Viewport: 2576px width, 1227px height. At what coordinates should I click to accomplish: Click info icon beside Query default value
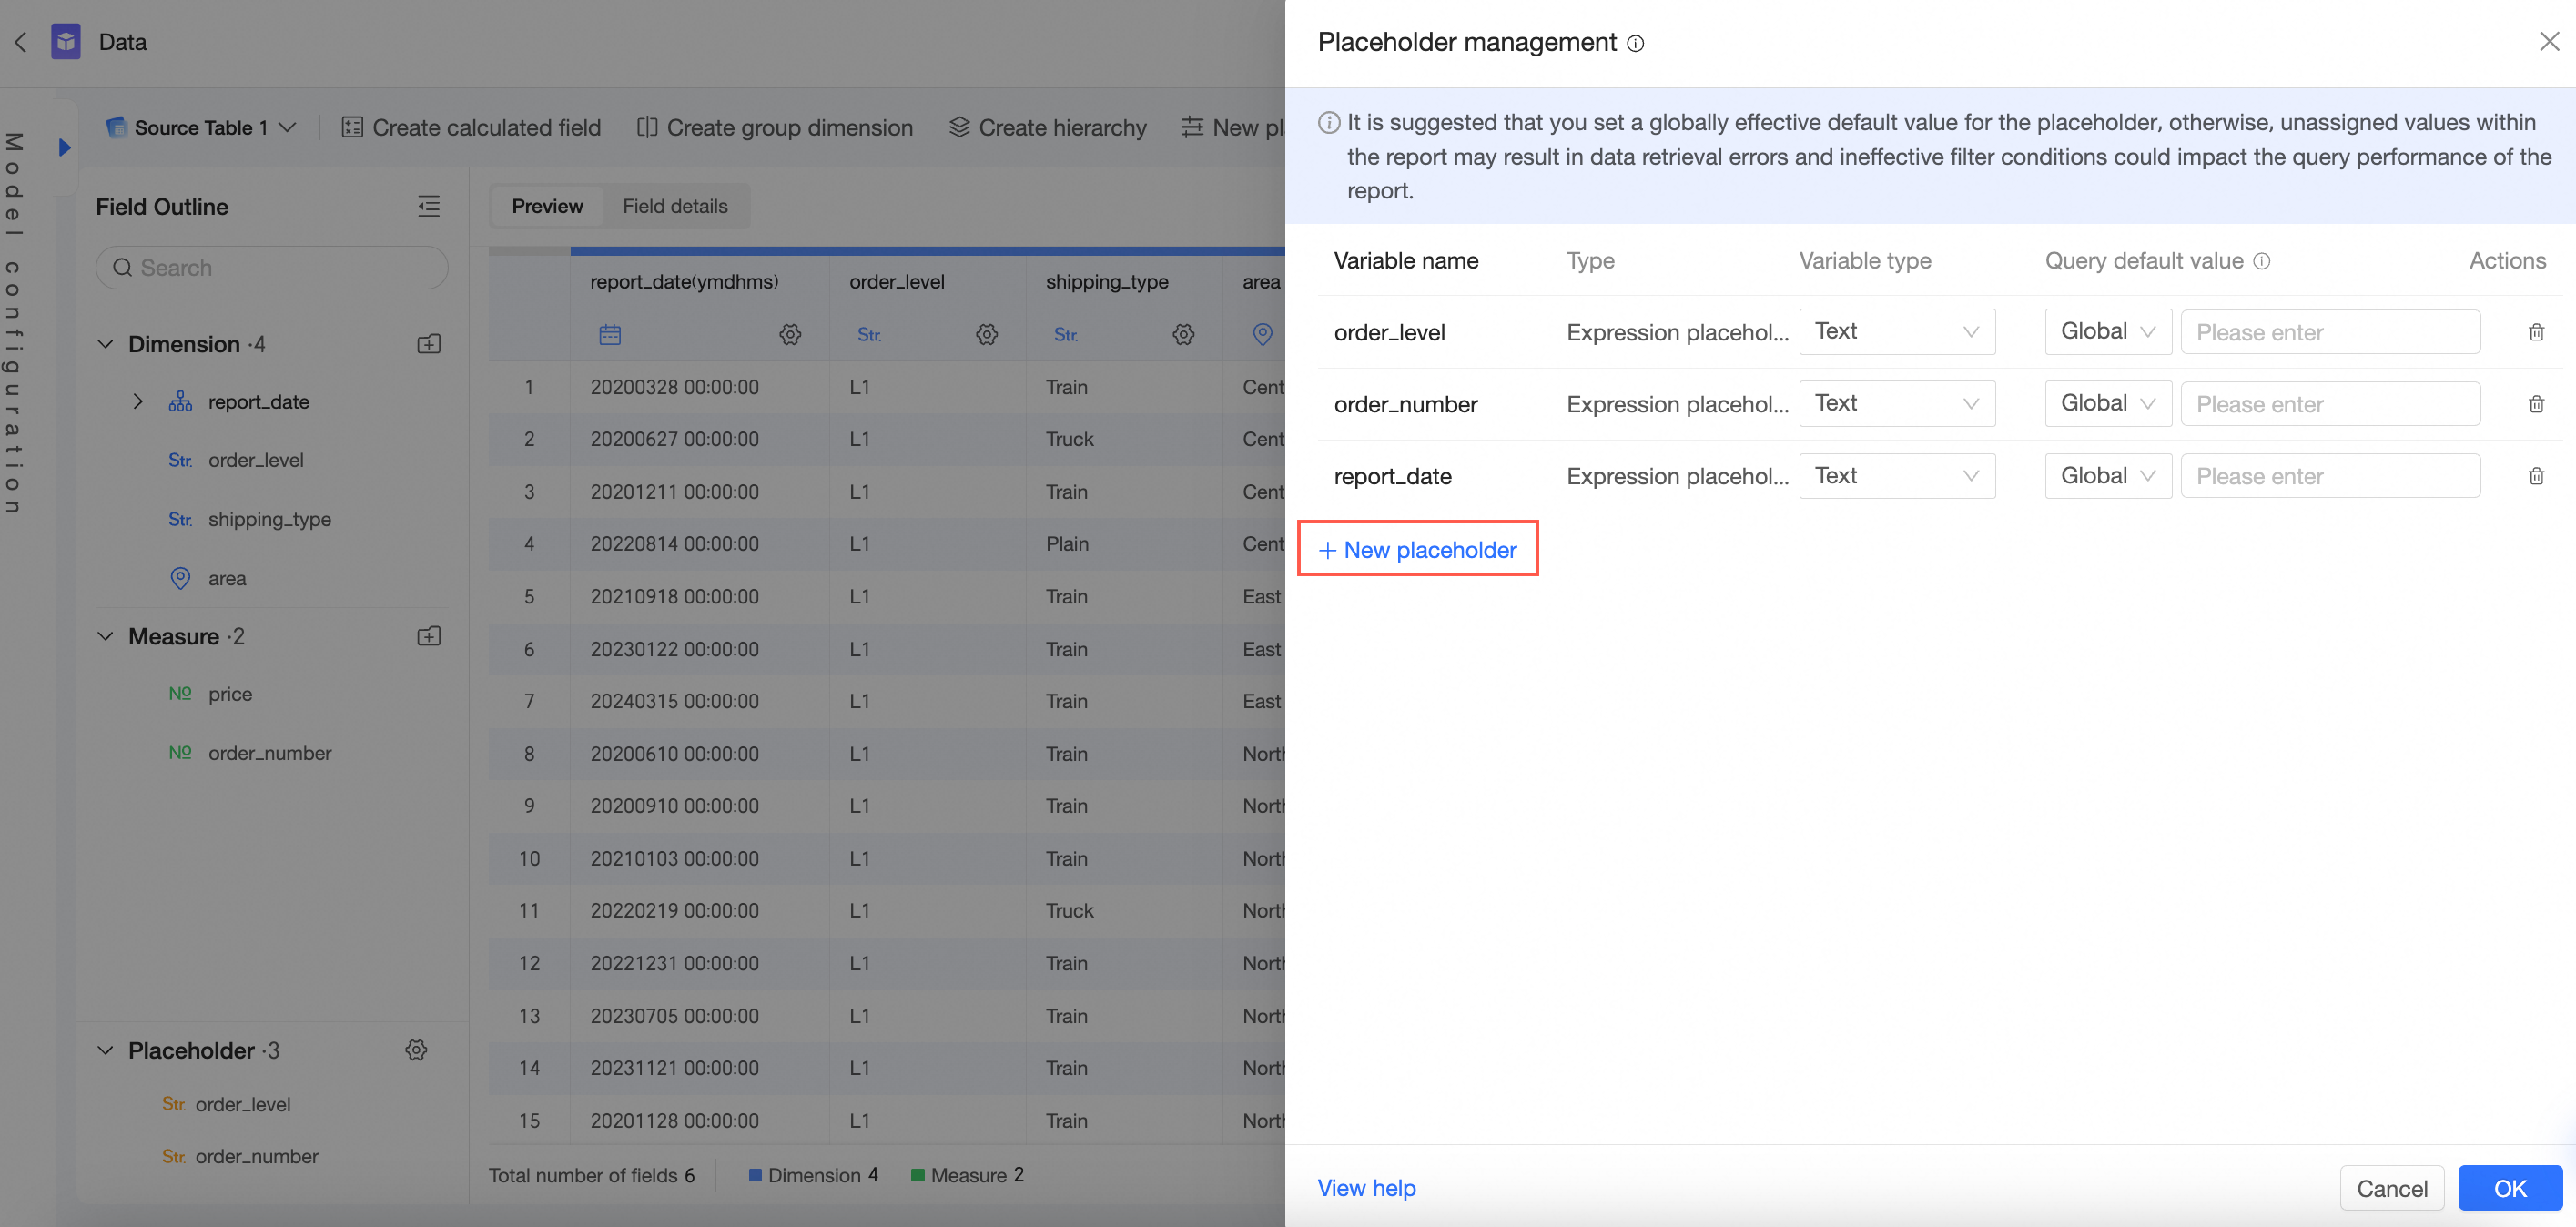coord(2262,261)
